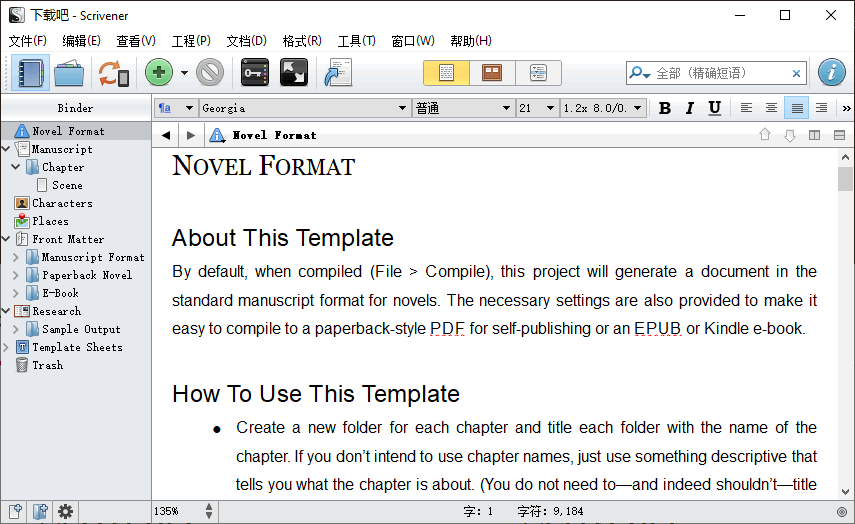This screenshot has width=855, height=524.
Task: Go back in document history
Action: point(166,135)
